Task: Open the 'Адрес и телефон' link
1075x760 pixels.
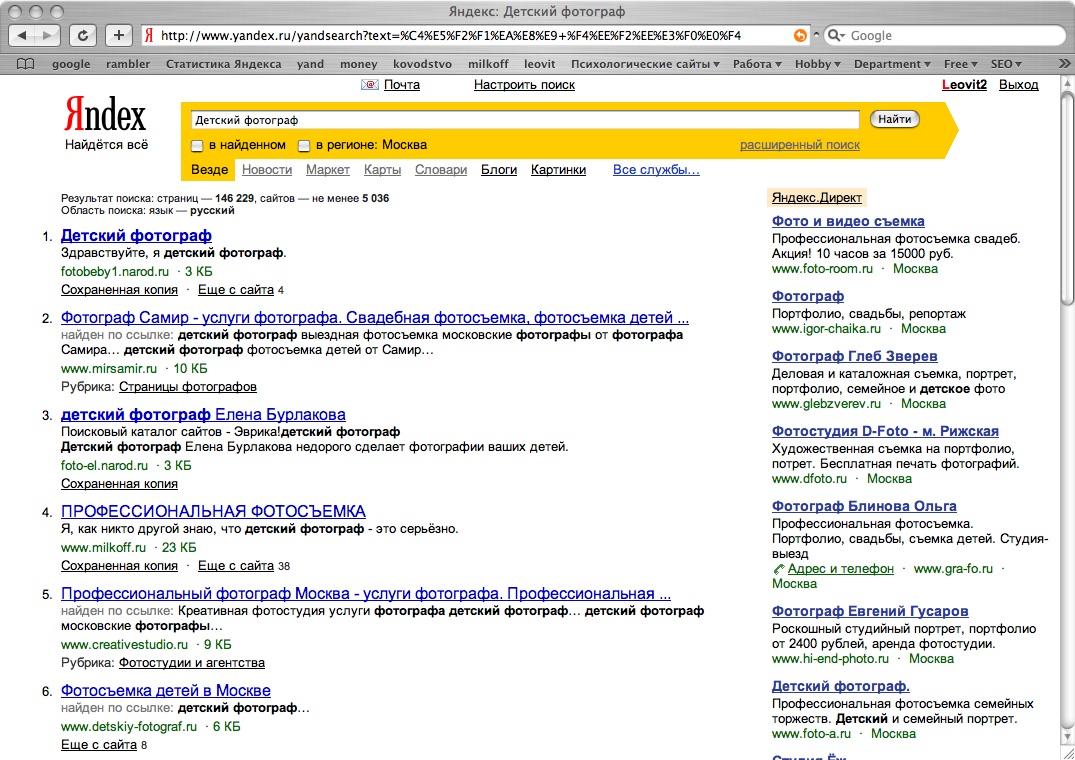Action: (841, 569)
